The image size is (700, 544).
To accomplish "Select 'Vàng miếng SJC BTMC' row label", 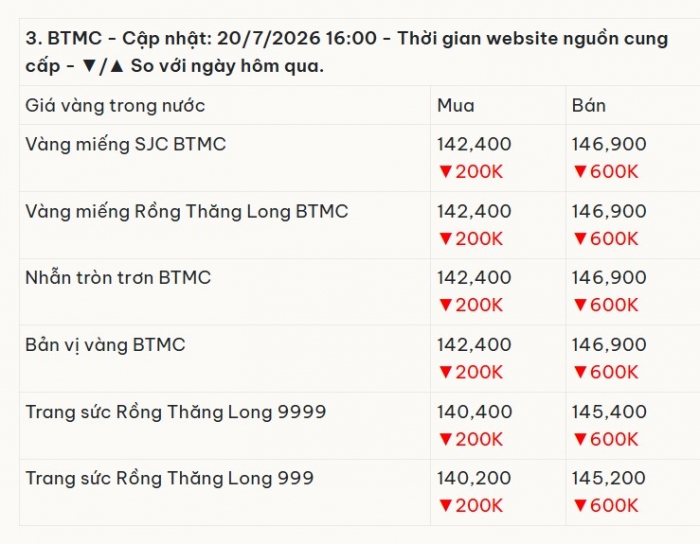I will [x=125, y=144].
